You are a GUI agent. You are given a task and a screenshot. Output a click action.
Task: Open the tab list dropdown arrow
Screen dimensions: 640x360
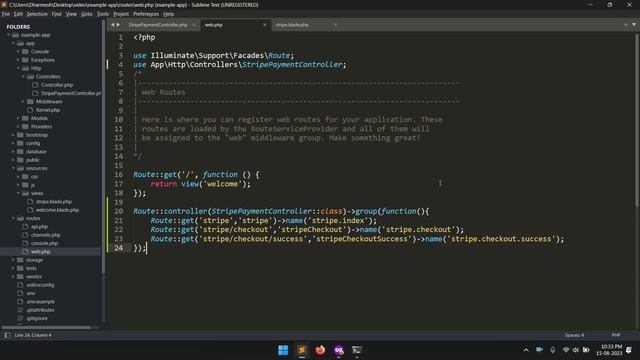pos(634,25)
